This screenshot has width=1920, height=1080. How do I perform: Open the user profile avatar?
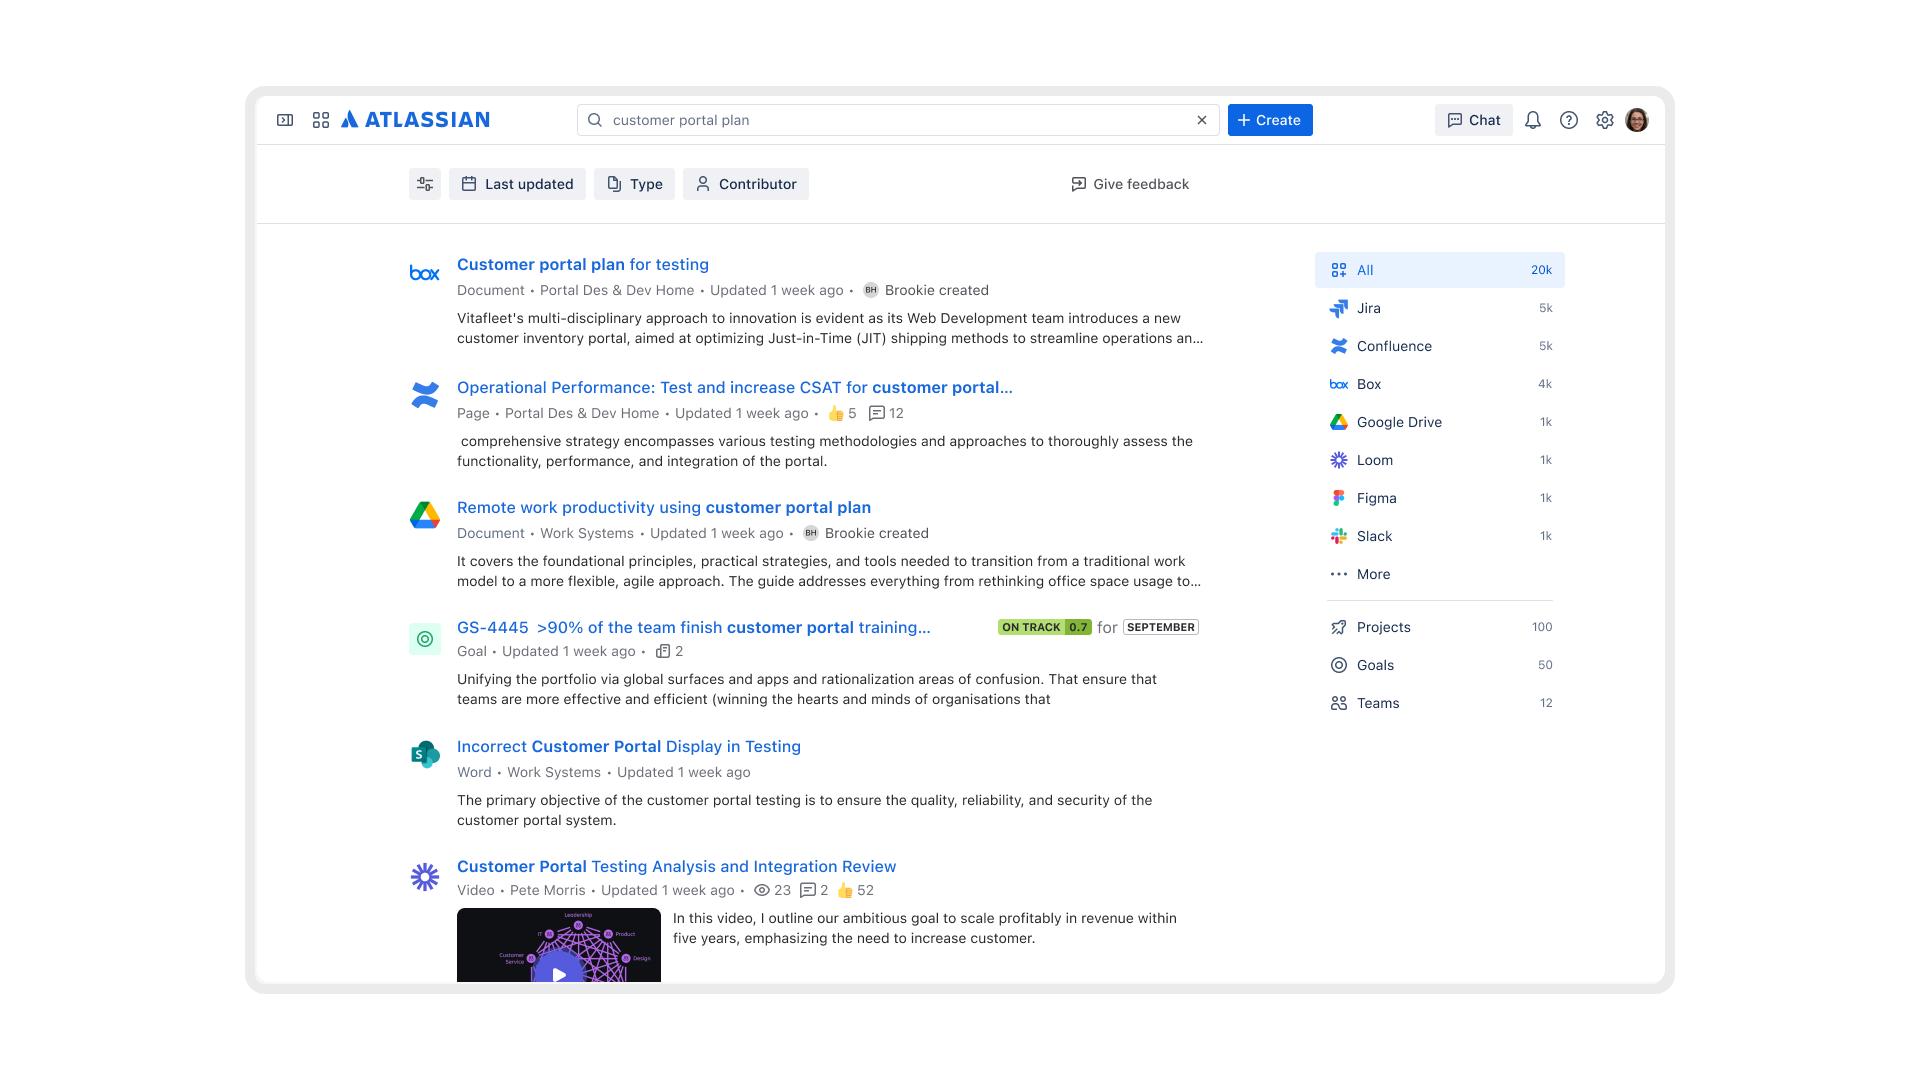tap(1637, 120)
